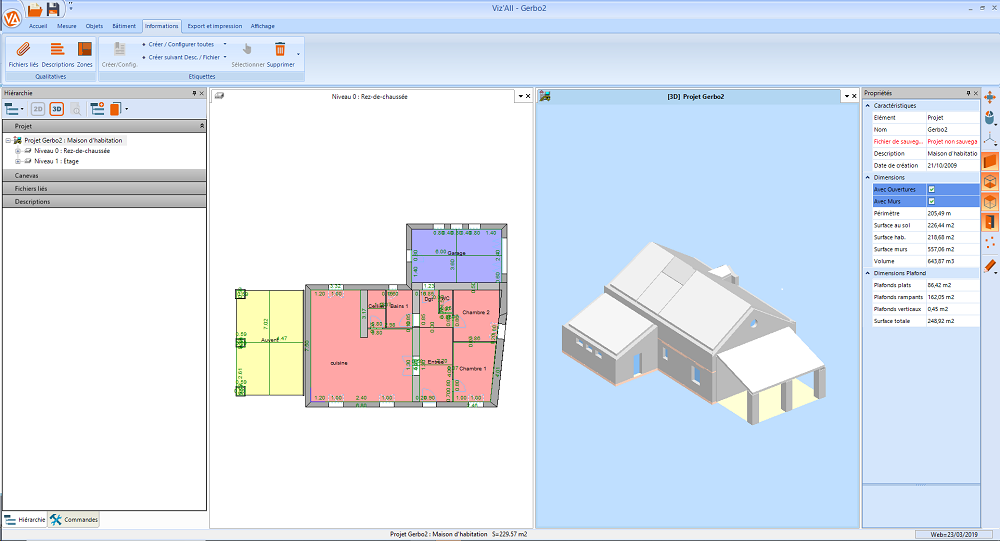Toggle the door openings display icon
The image size is (1000, 541).
tap(990, 222)
